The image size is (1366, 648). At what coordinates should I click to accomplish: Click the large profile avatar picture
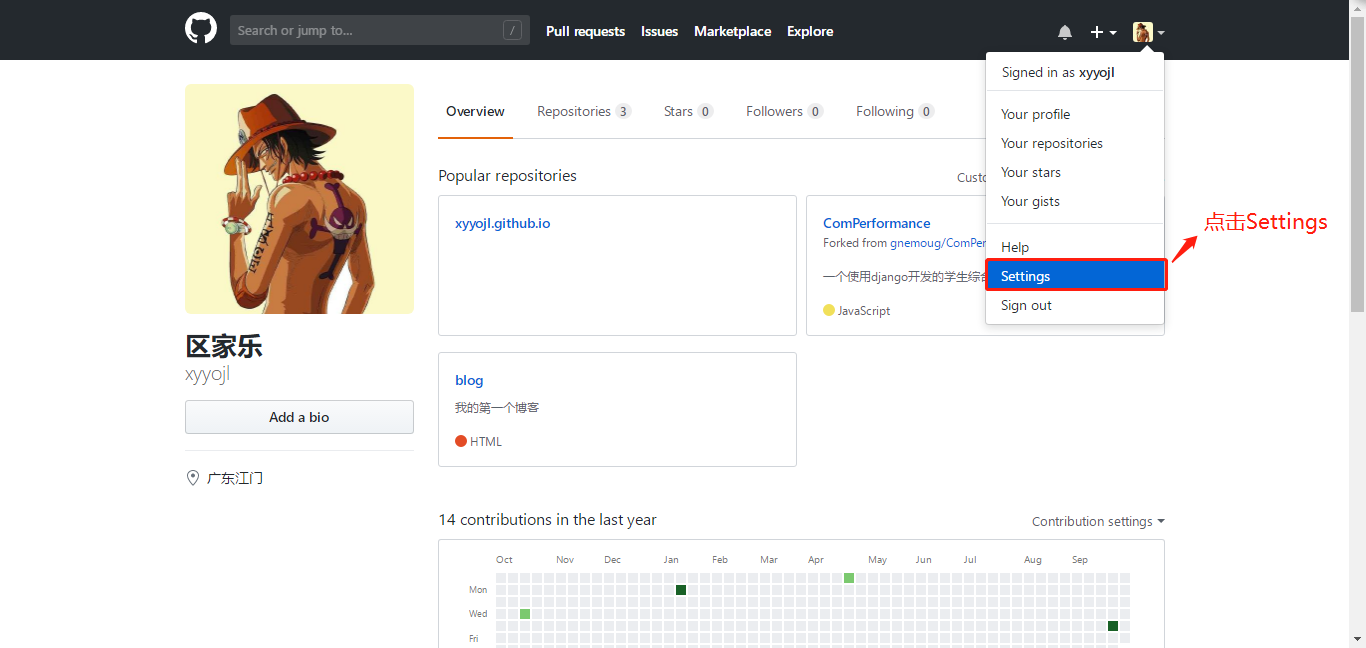[299, 199]
